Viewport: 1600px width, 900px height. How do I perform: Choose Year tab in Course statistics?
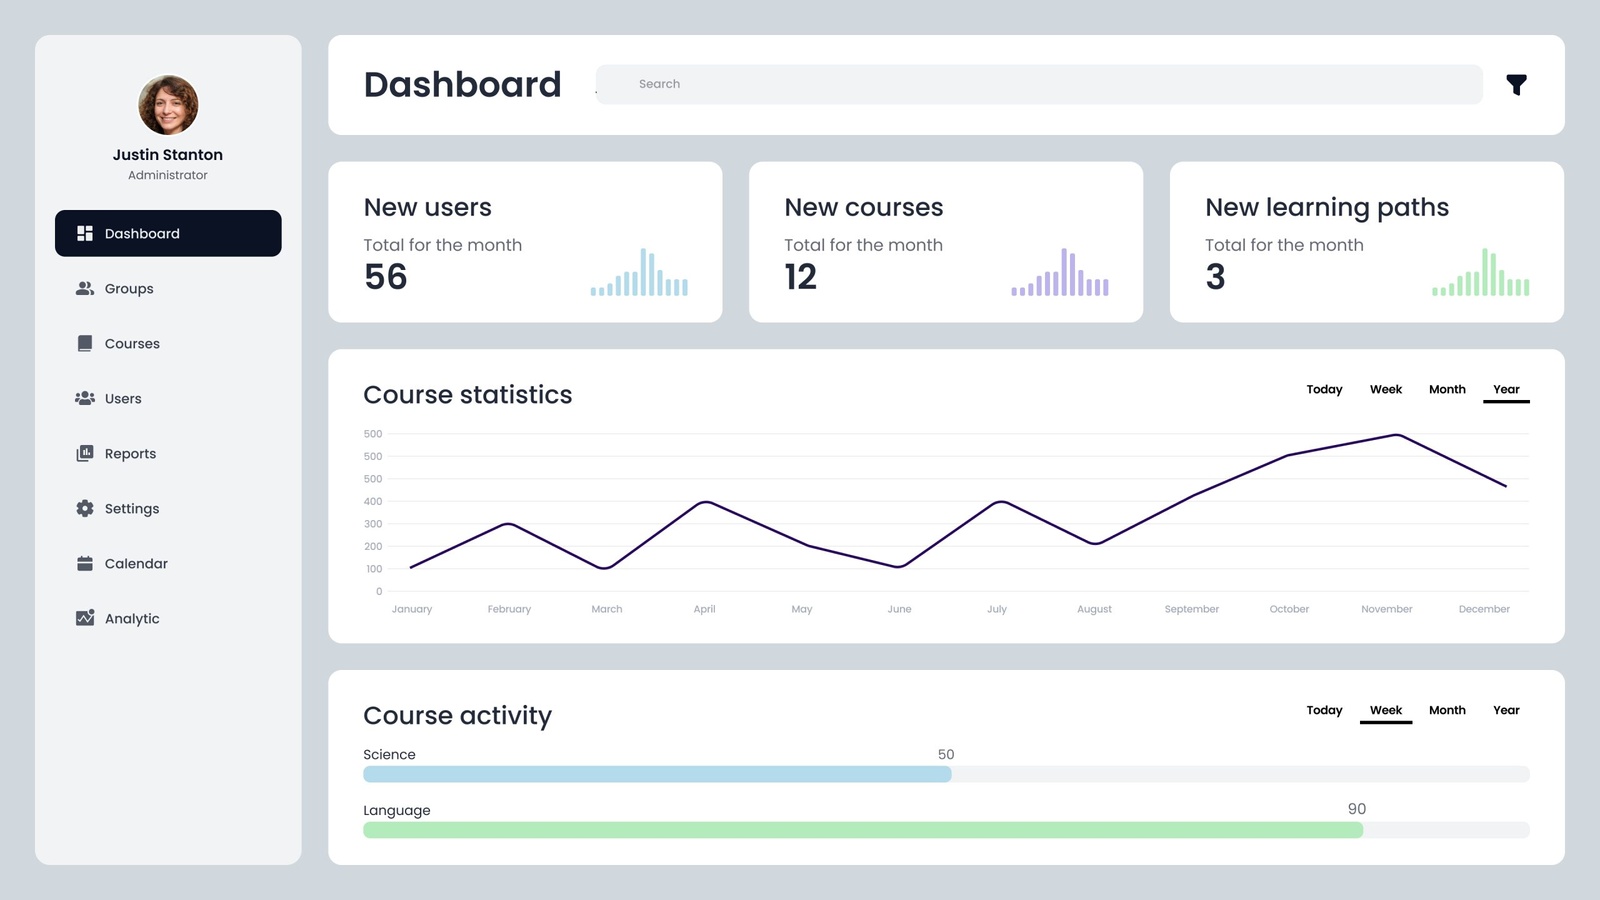(x=1506, y=390)
